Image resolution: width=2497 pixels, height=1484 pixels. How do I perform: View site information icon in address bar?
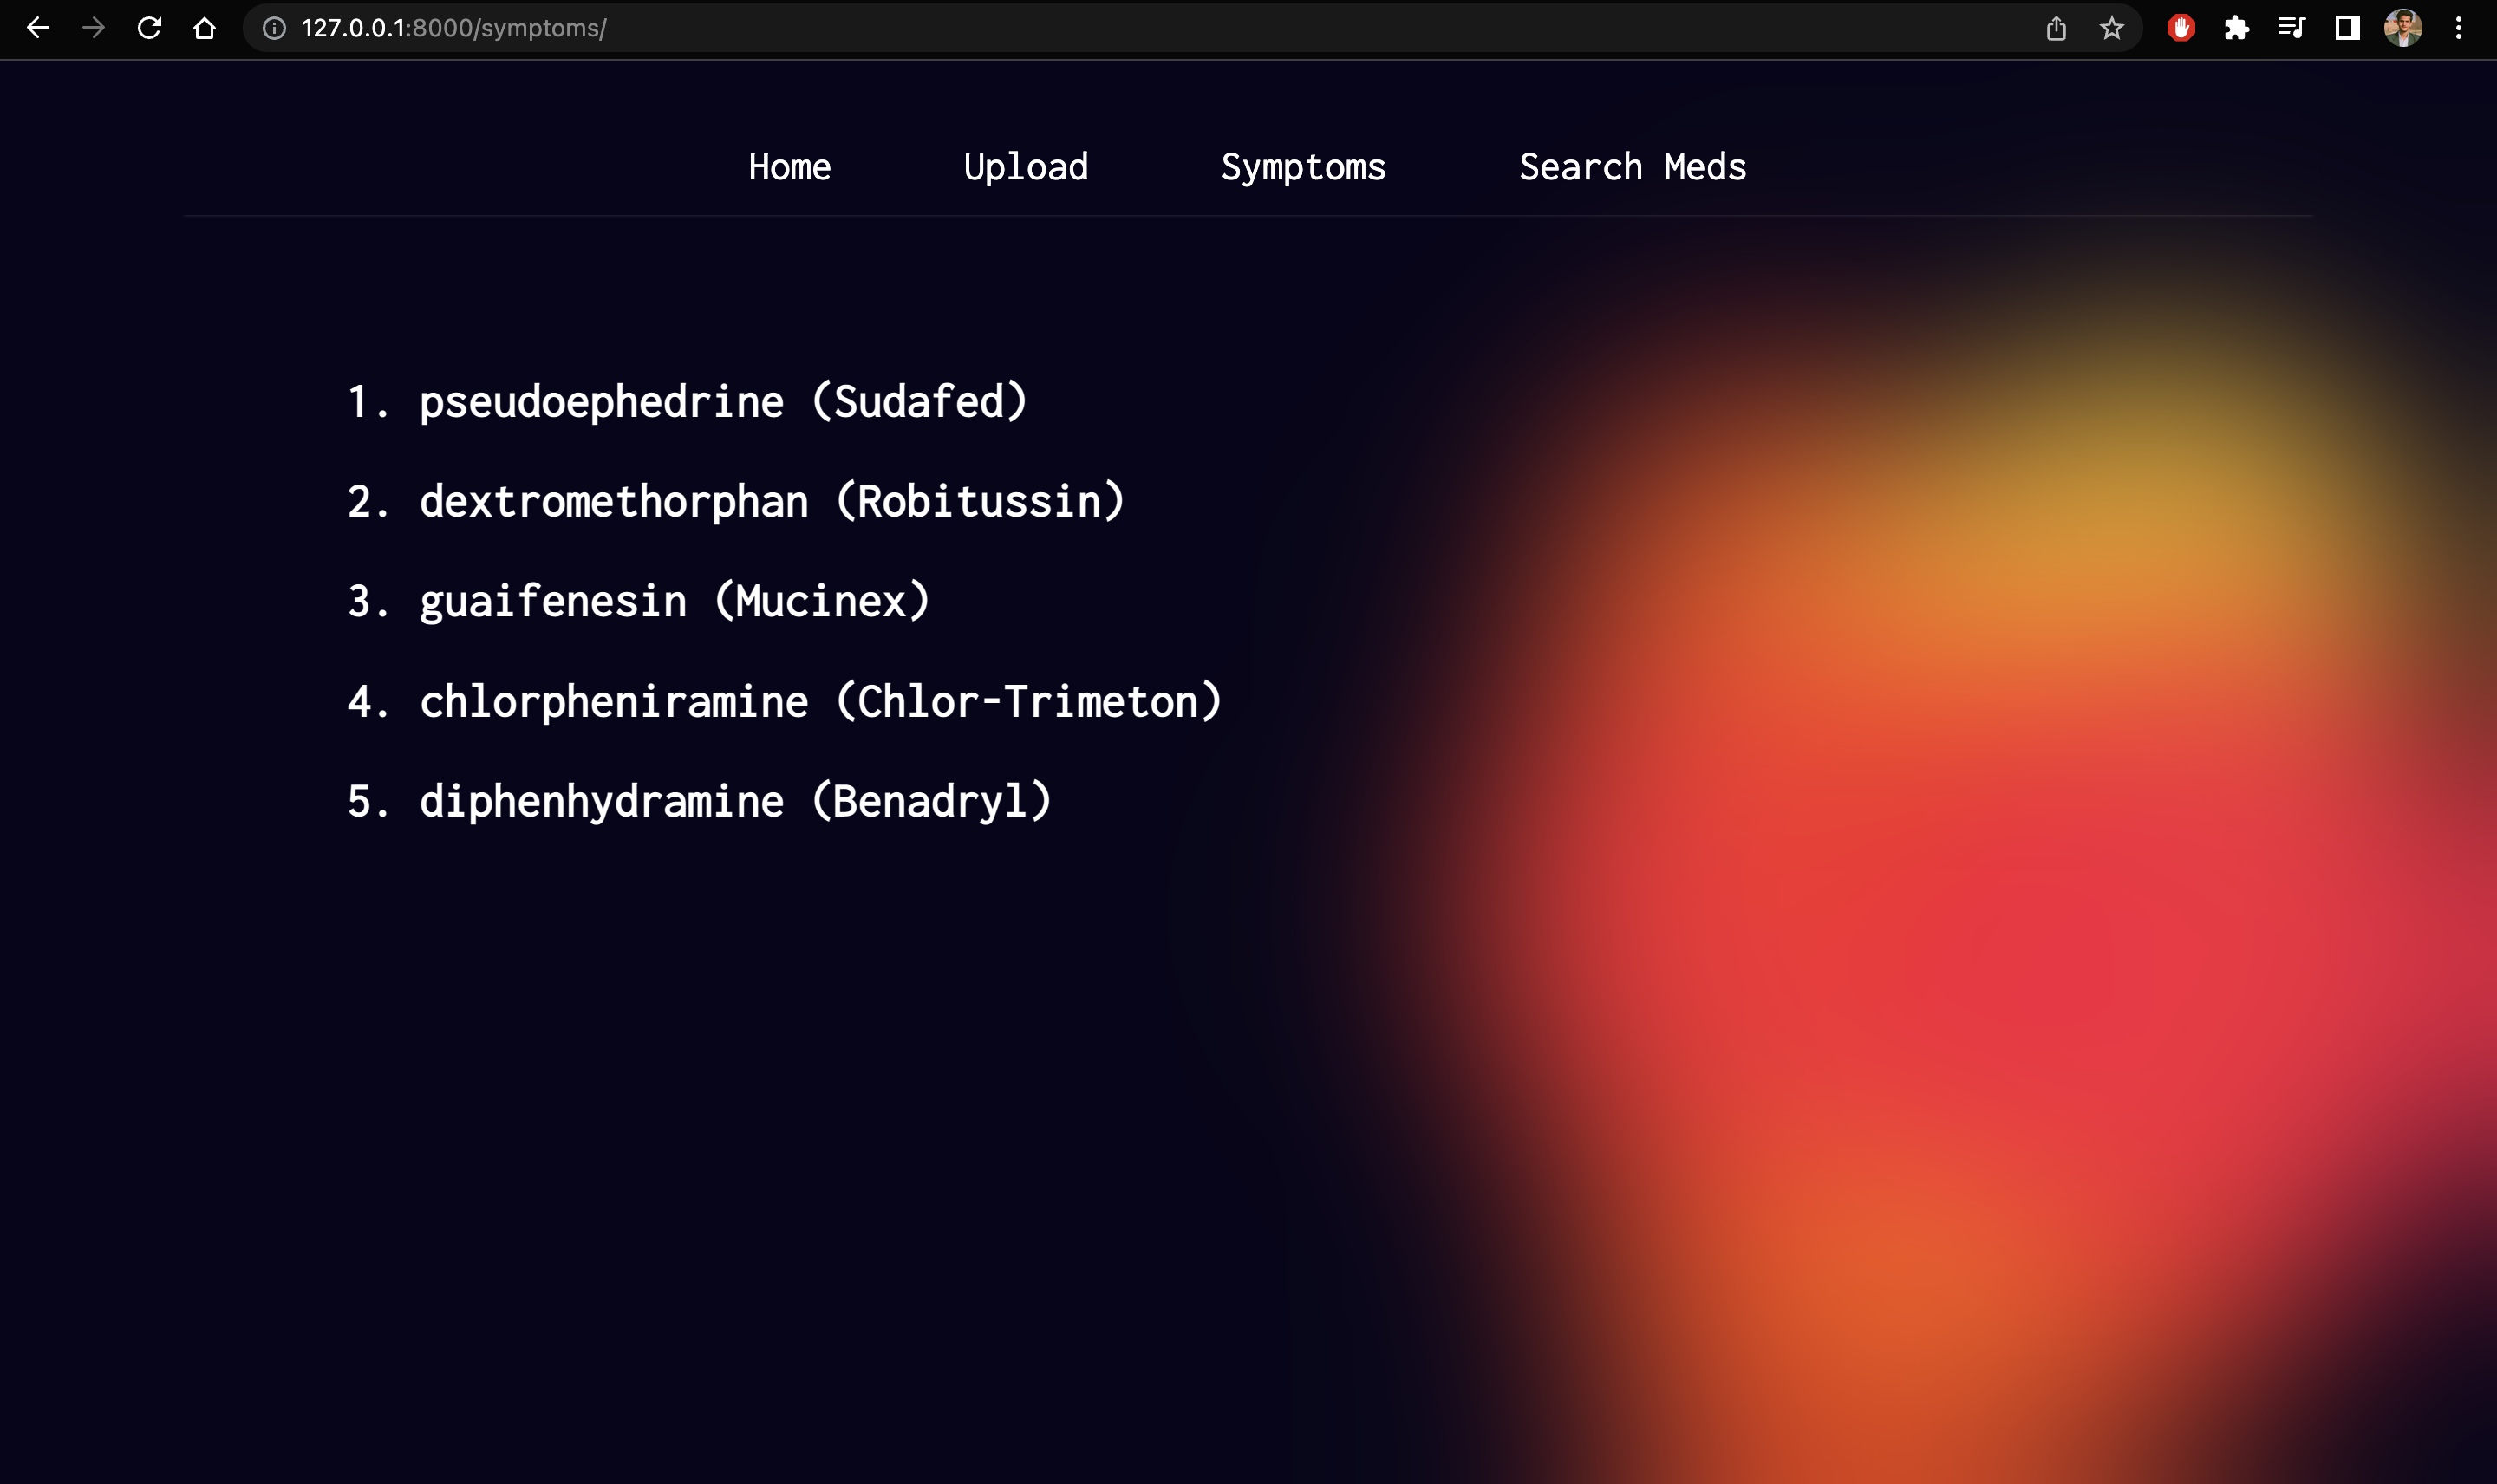click(274, 28)
